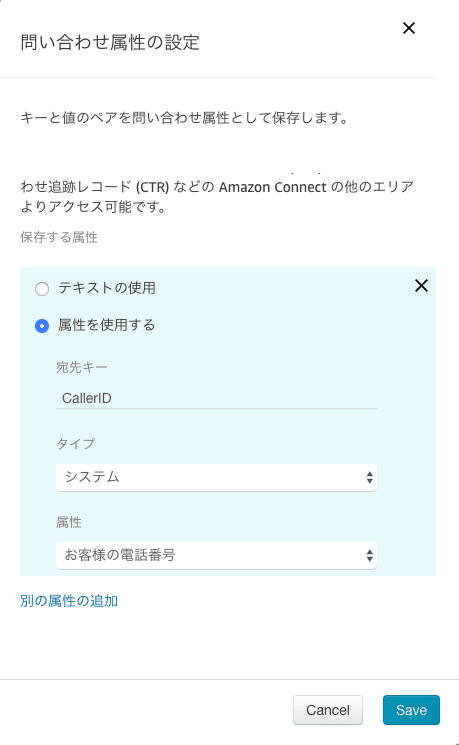Click the arrows icon on the お客様の電話番号 selector
The width and height of the screenshot is (459, 745).
(x=369, y=555)
